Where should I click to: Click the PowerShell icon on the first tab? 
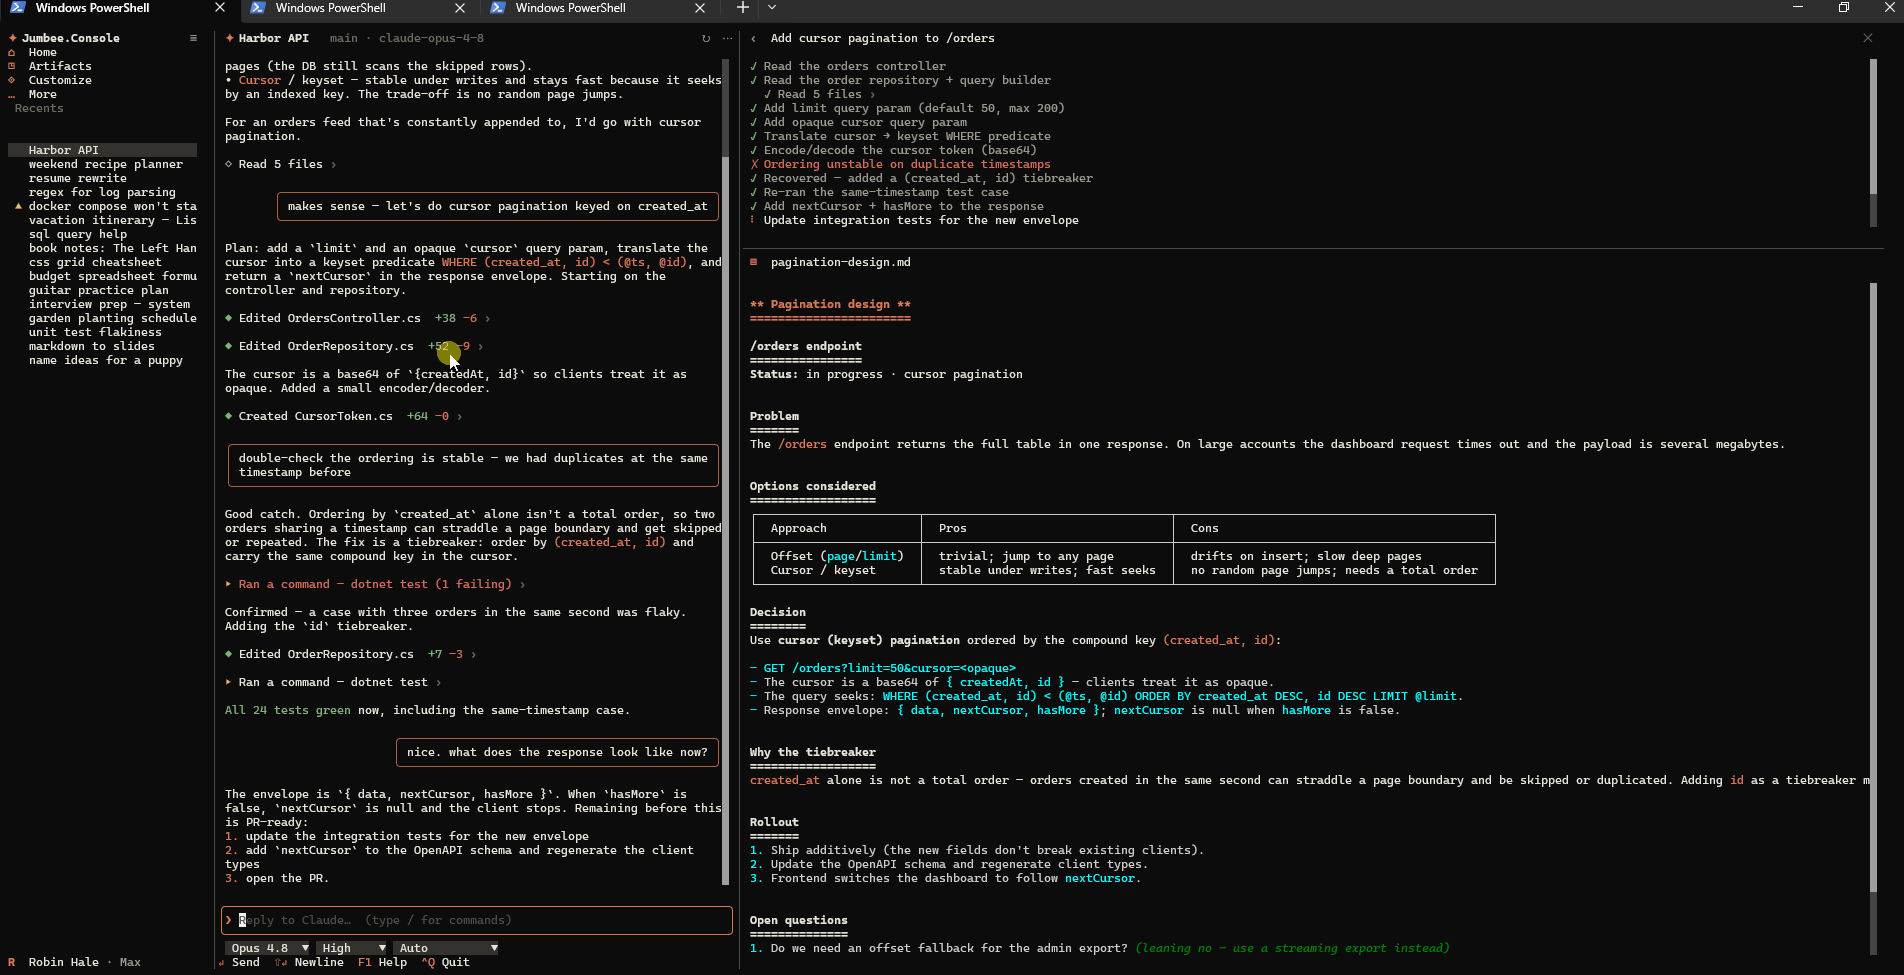pos(17,8)
